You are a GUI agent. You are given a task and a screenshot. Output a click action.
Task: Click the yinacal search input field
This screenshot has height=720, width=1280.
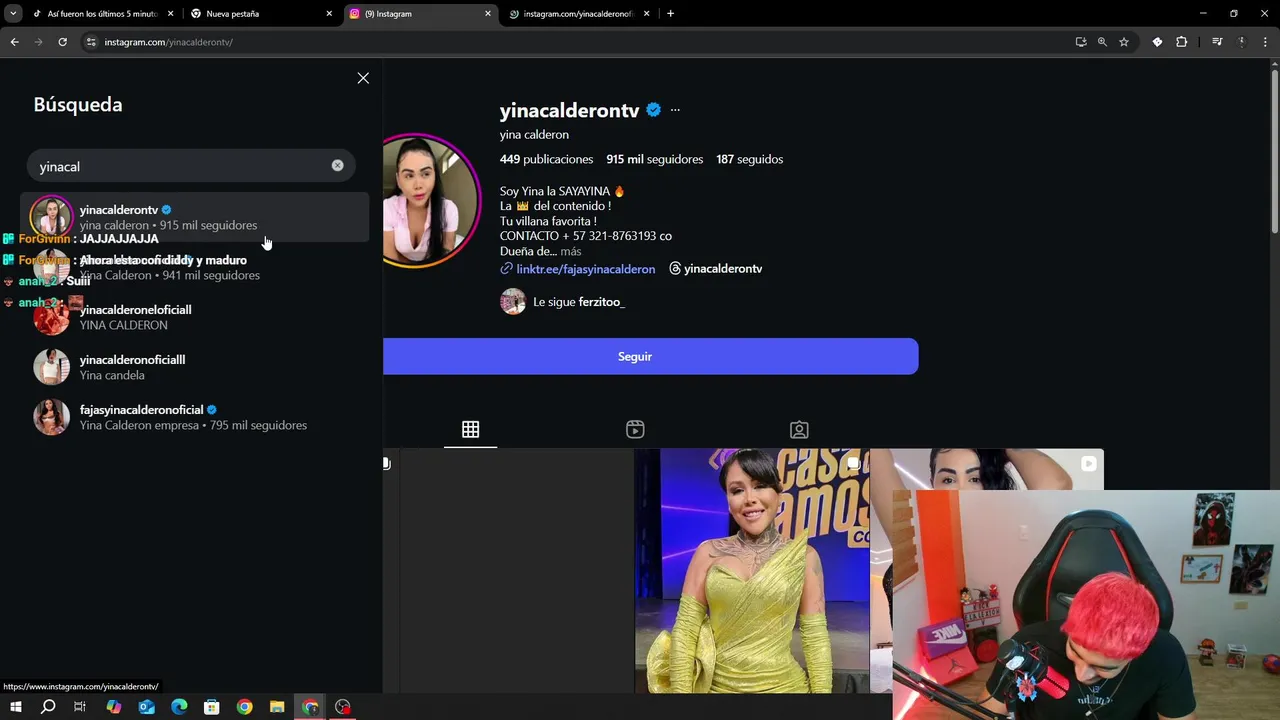click(190, 166)
